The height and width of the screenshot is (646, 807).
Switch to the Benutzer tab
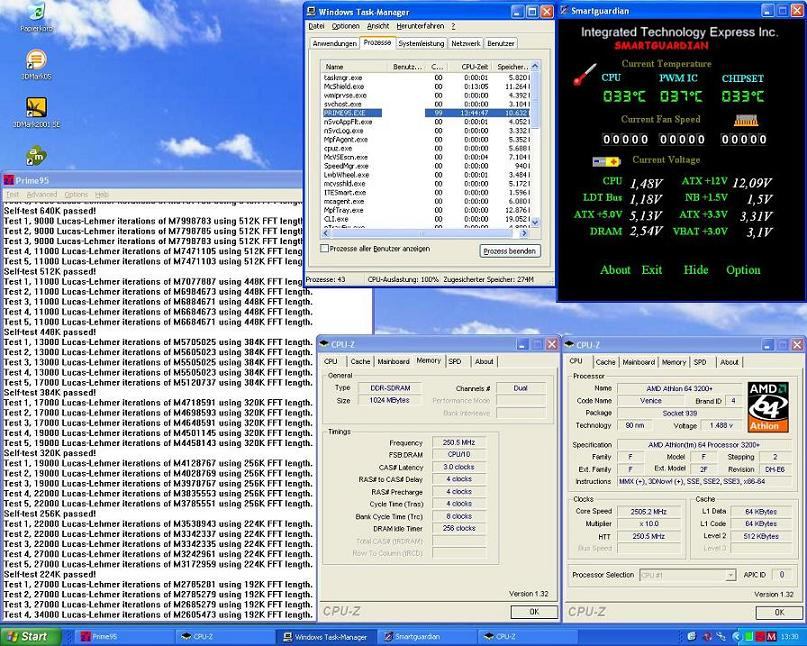point(500,44)
